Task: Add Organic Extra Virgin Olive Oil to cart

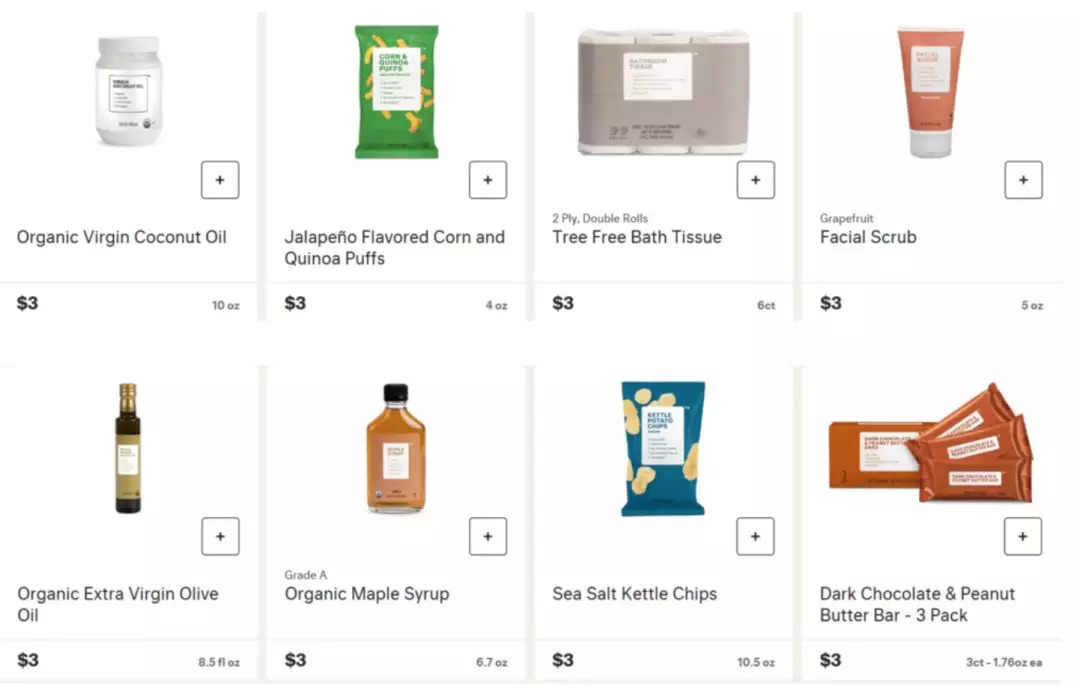Action: click(x=220, y=536)
